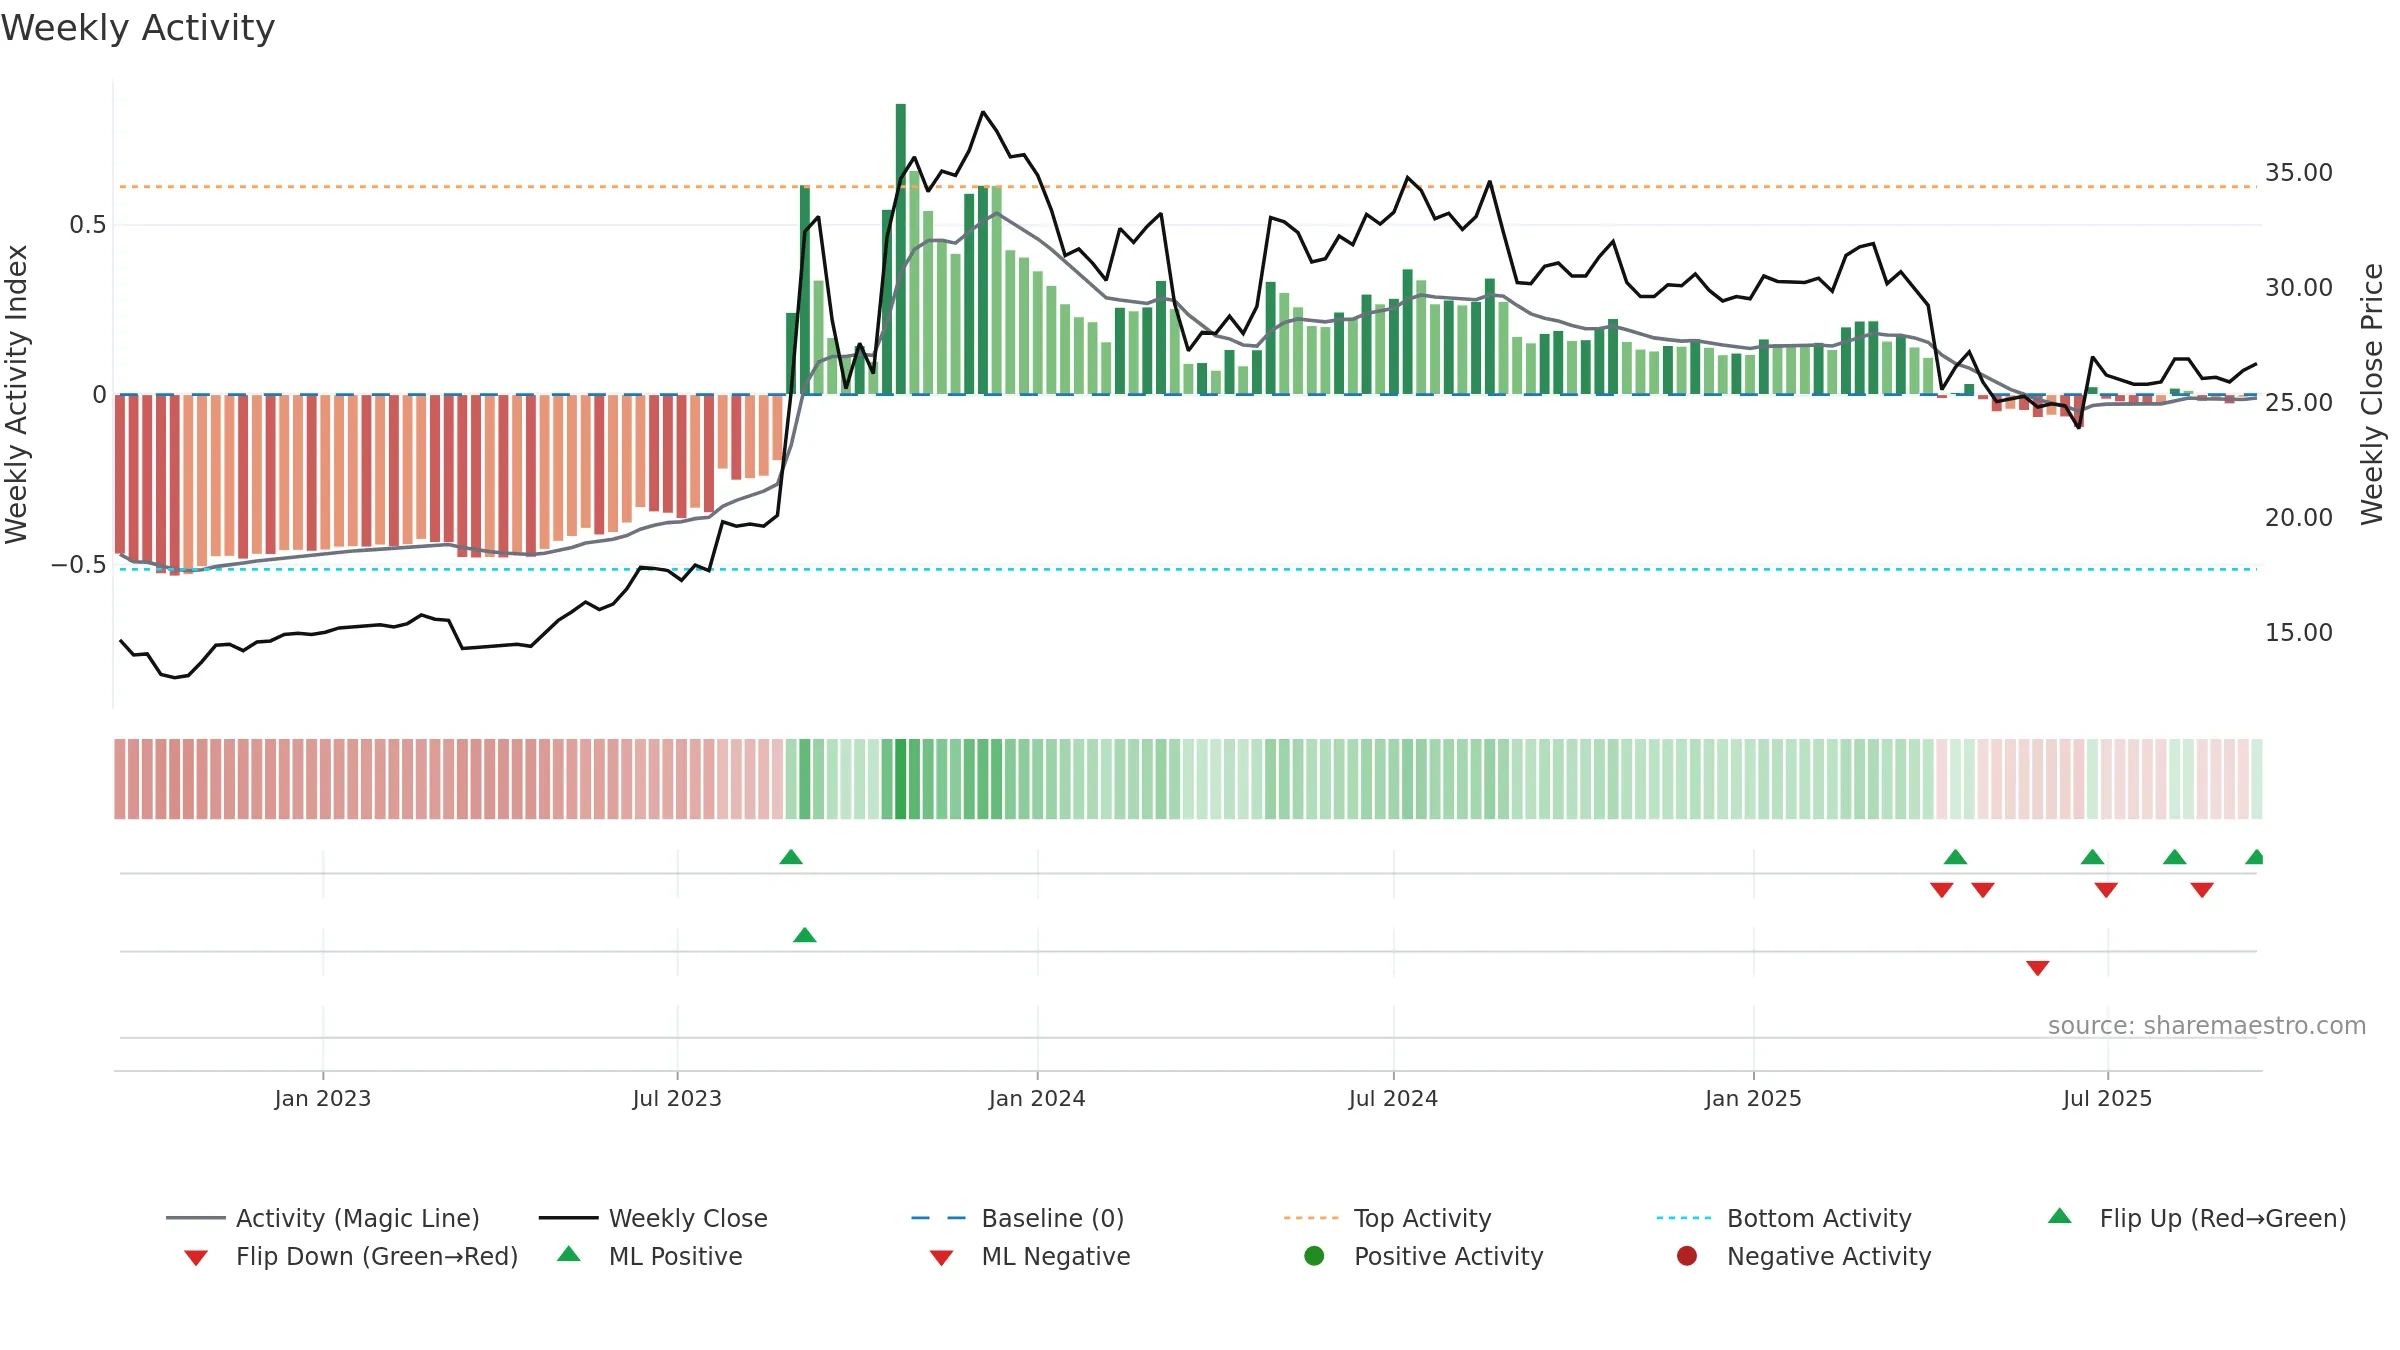2400x1350 pixels.
Task: Click the lone red ML Negative marker before Jul 2025
Action: [x=2038, y=968]
